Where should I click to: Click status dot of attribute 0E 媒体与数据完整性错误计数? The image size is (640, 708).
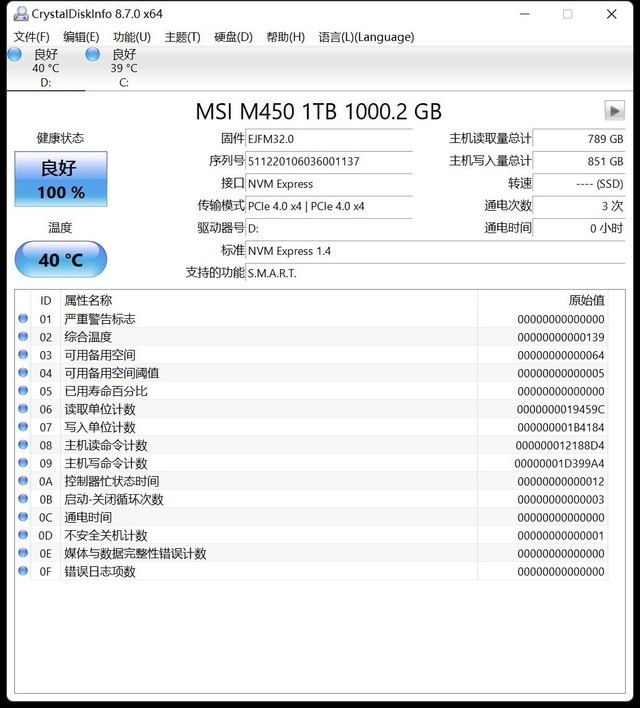[x=23, y=553]
